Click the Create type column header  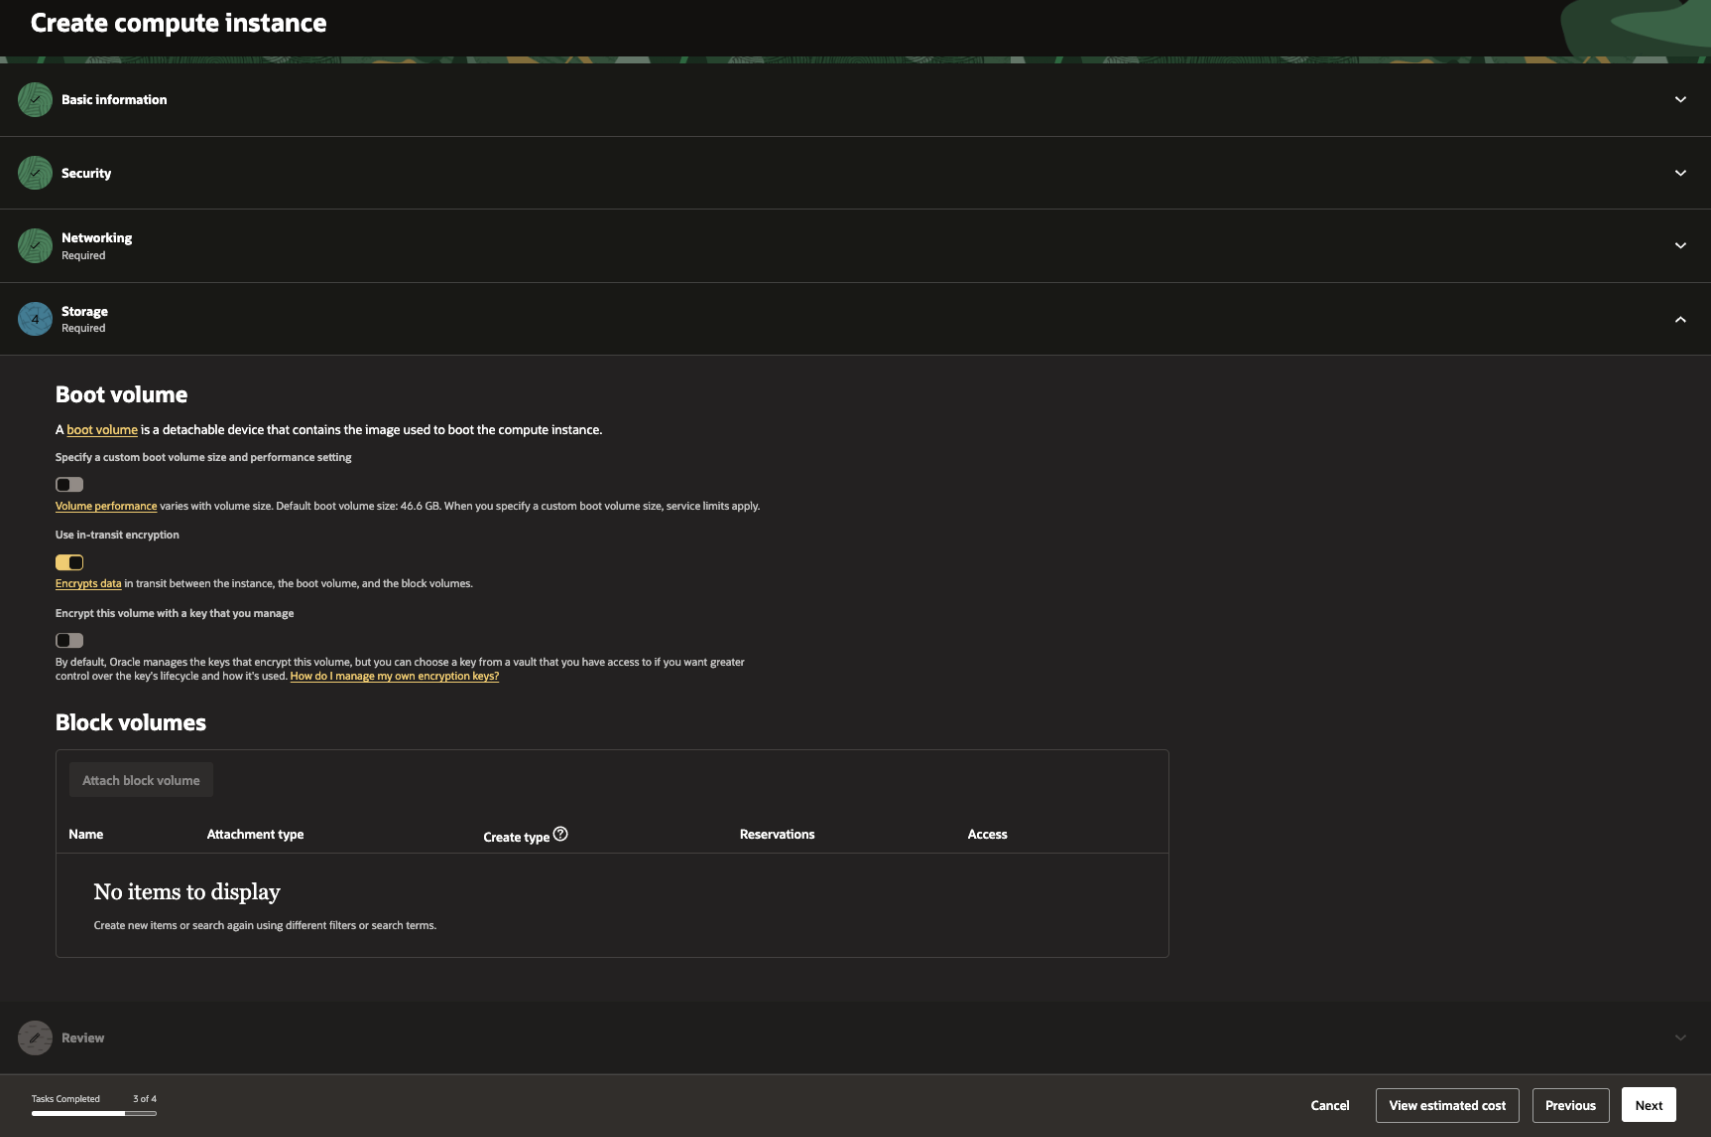[x=516, y=837]
